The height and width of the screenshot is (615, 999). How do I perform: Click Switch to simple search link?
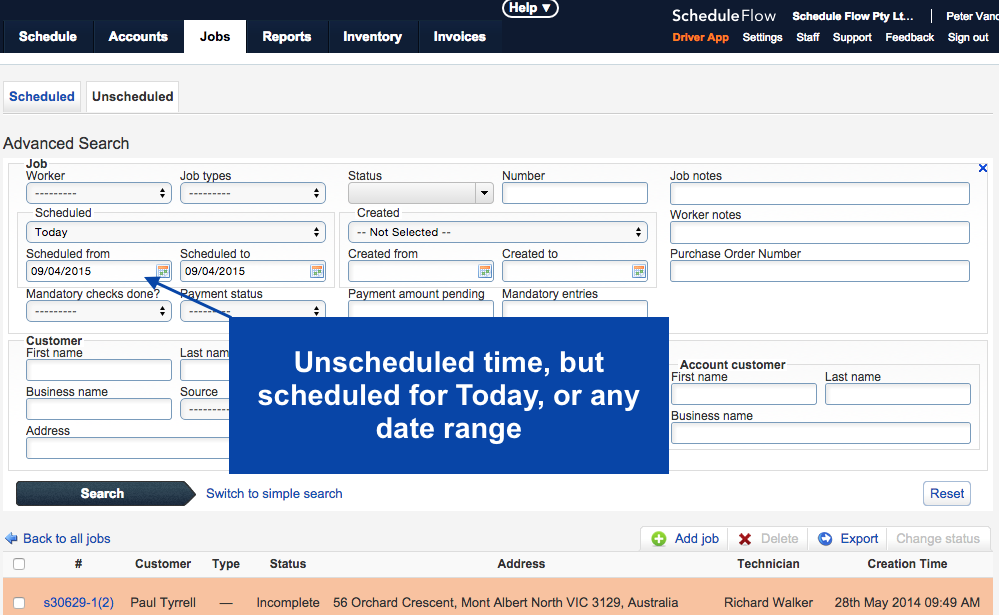(274, 493)
